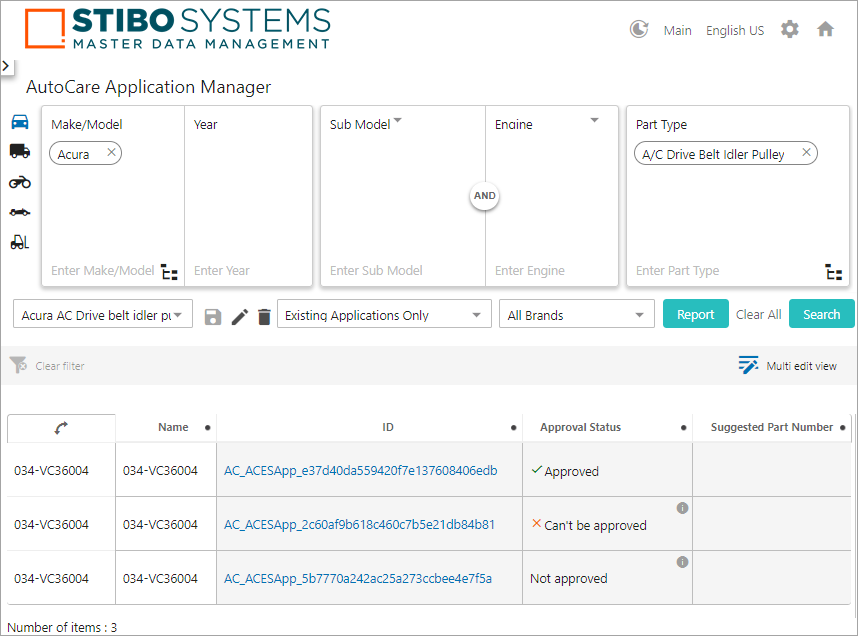Image resolution: width=858 pixels, height=636 pixels.
Task: Toggle the AND operator between Sub Model and Engine
Action: [x=484, y=196]
